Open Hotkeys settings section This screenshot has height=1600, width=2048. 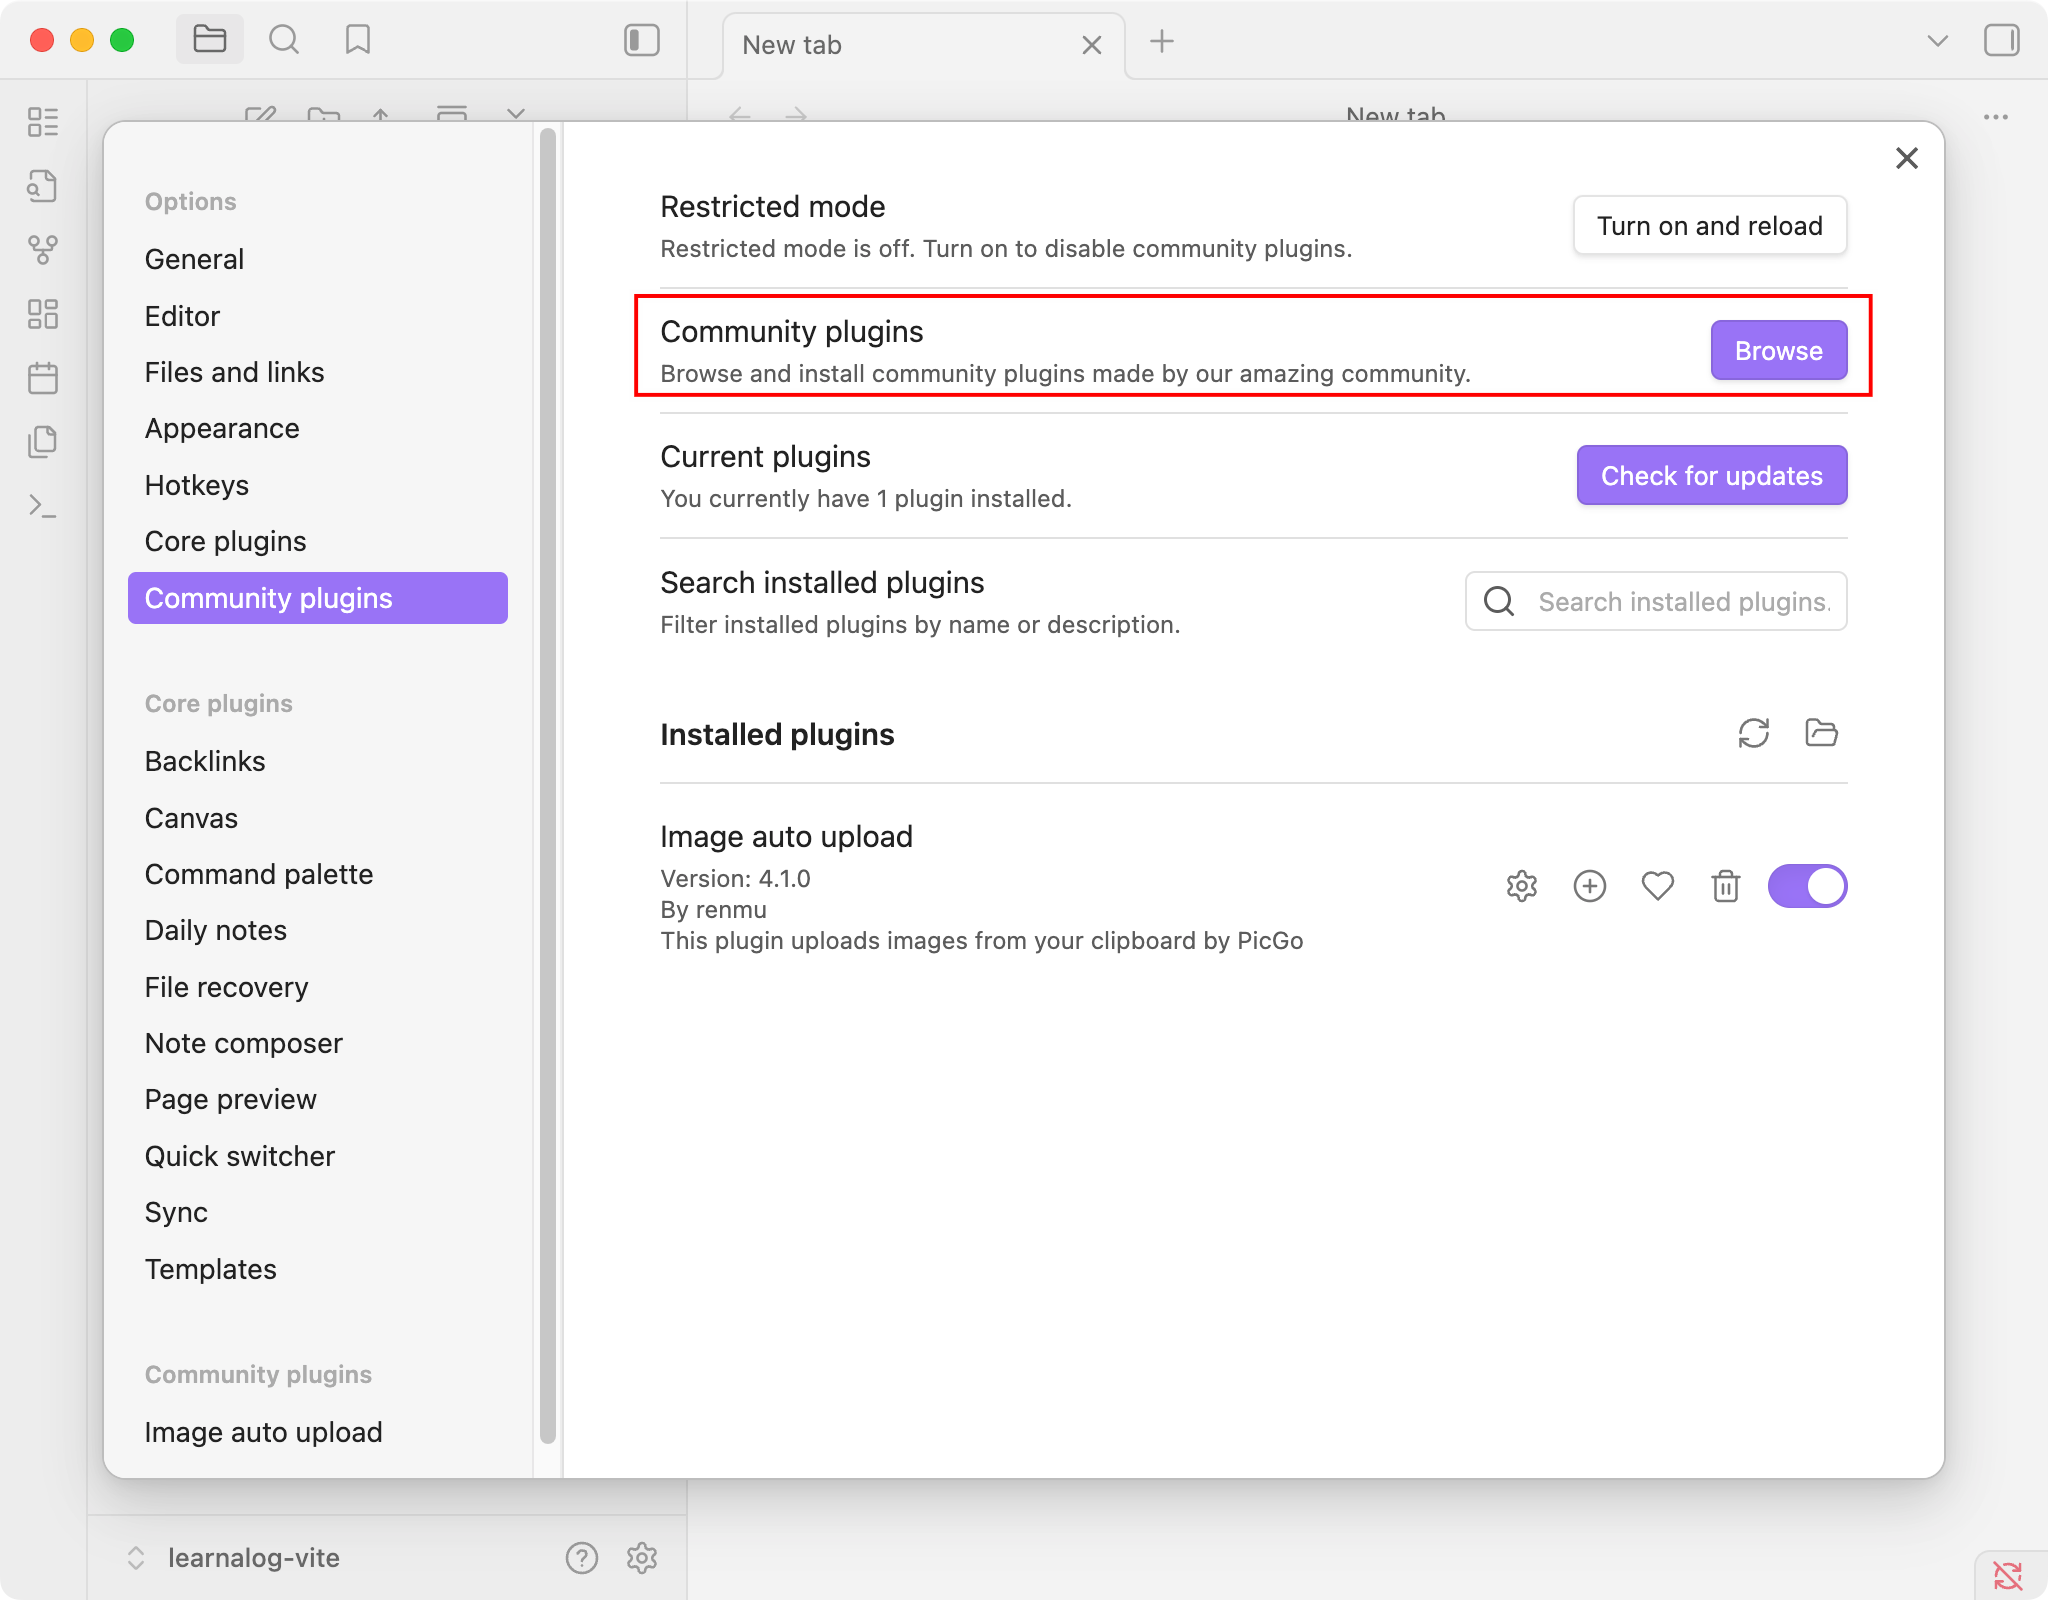(x=197, y=485)
